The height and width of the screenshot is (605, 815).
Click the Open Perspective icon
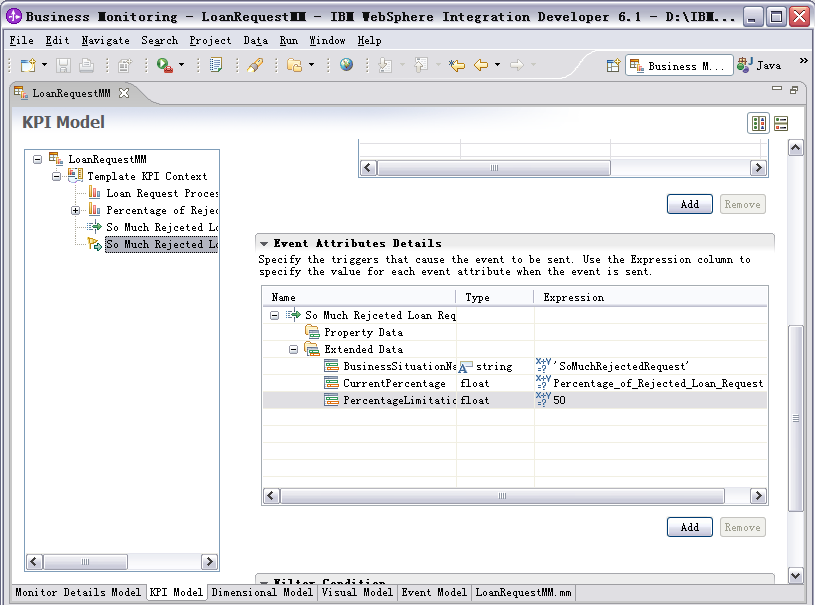pyautogui.click(x=613, y=65)
